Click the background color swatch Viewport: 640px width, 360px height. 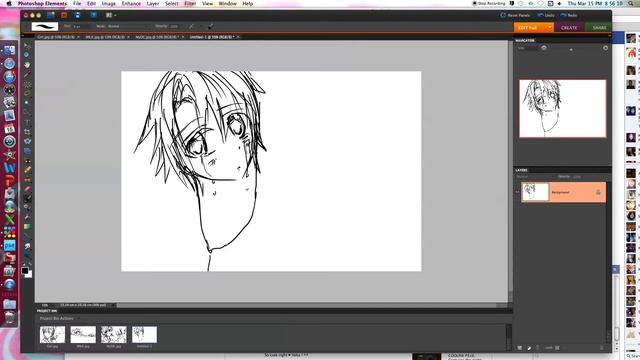pos(29,275)
